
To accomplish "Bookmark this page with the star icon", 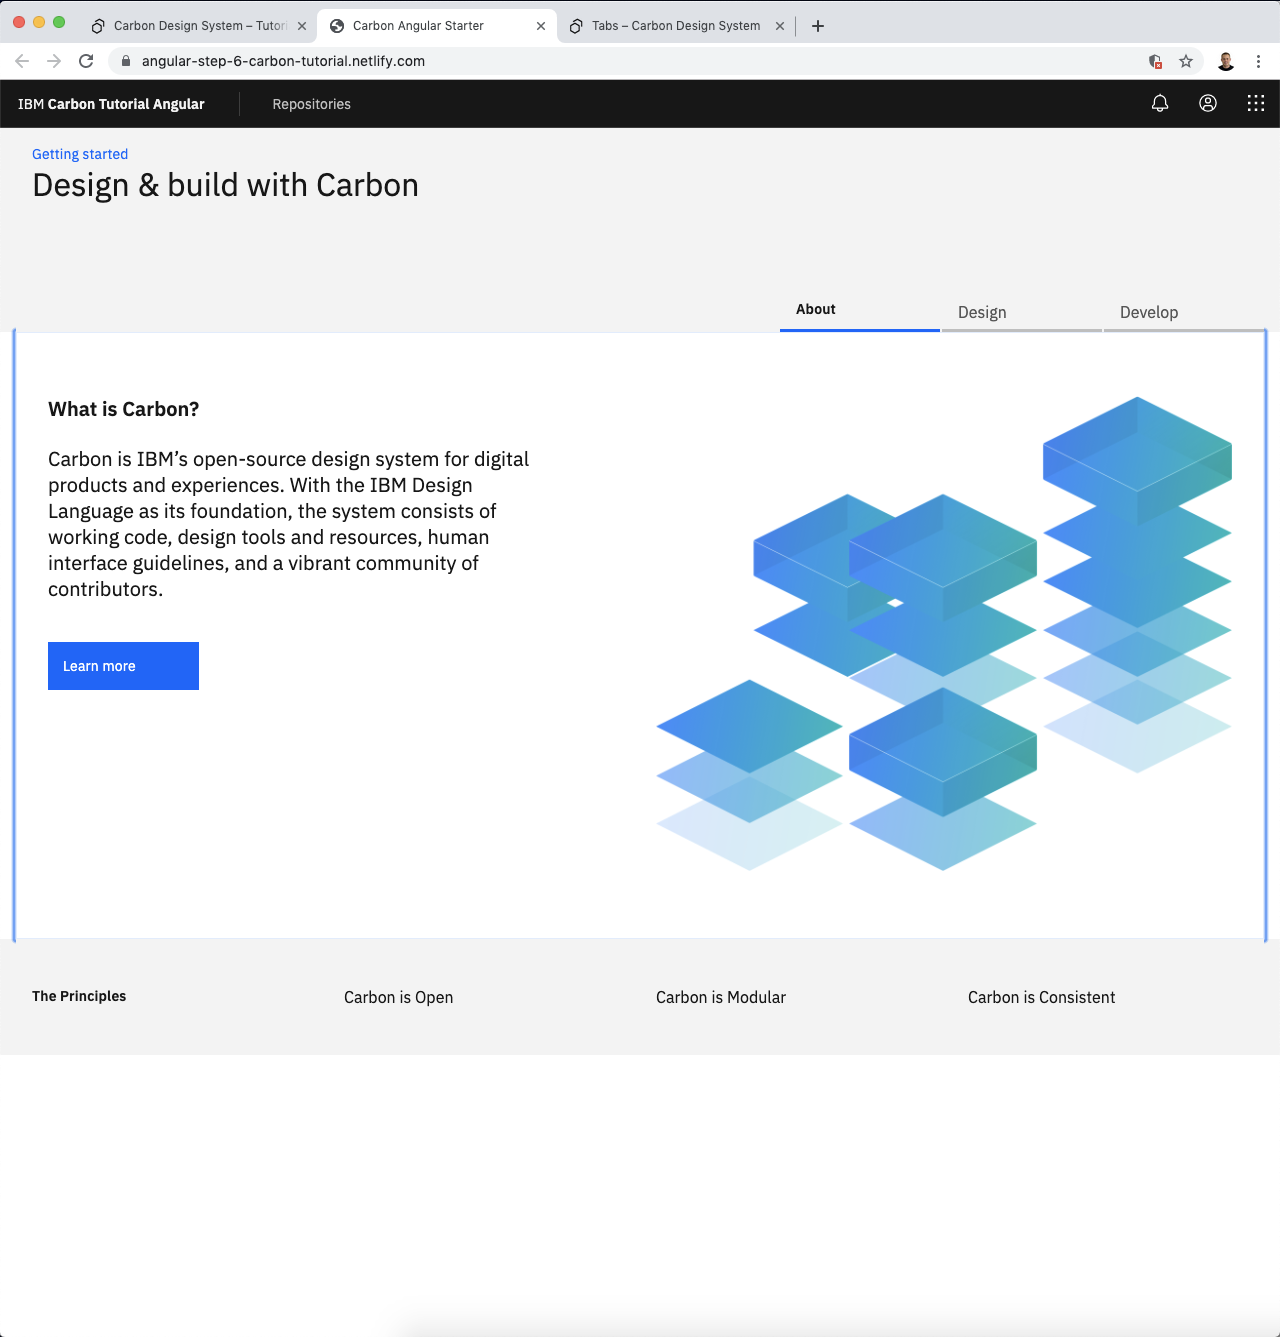I will click(1186, 61).
